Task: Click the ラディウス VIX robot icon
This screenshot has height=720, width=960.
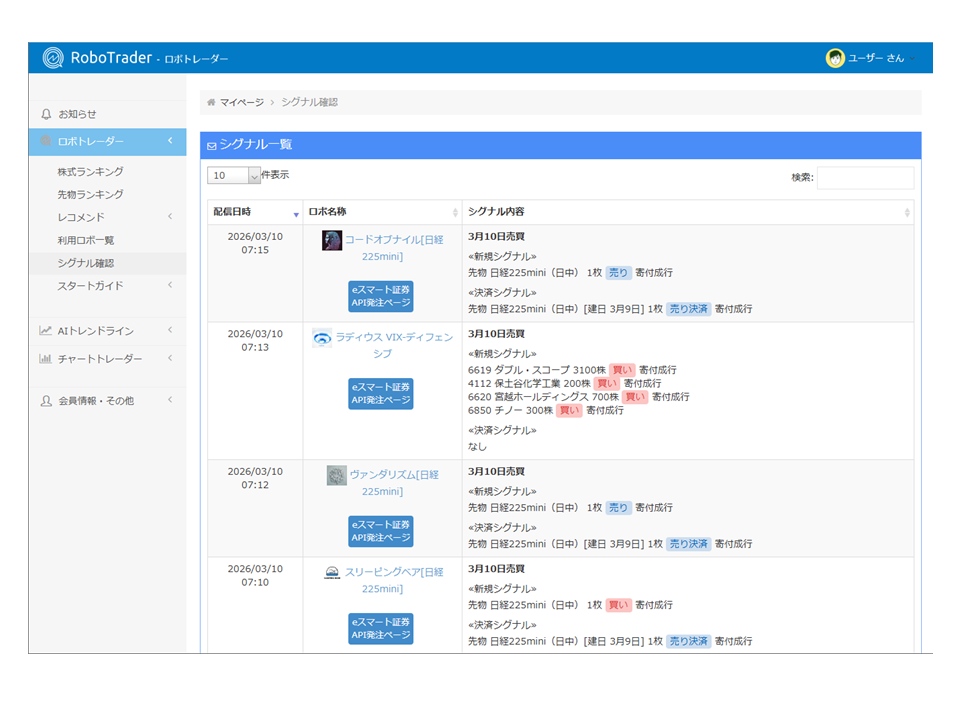Action: click(322, 338)
